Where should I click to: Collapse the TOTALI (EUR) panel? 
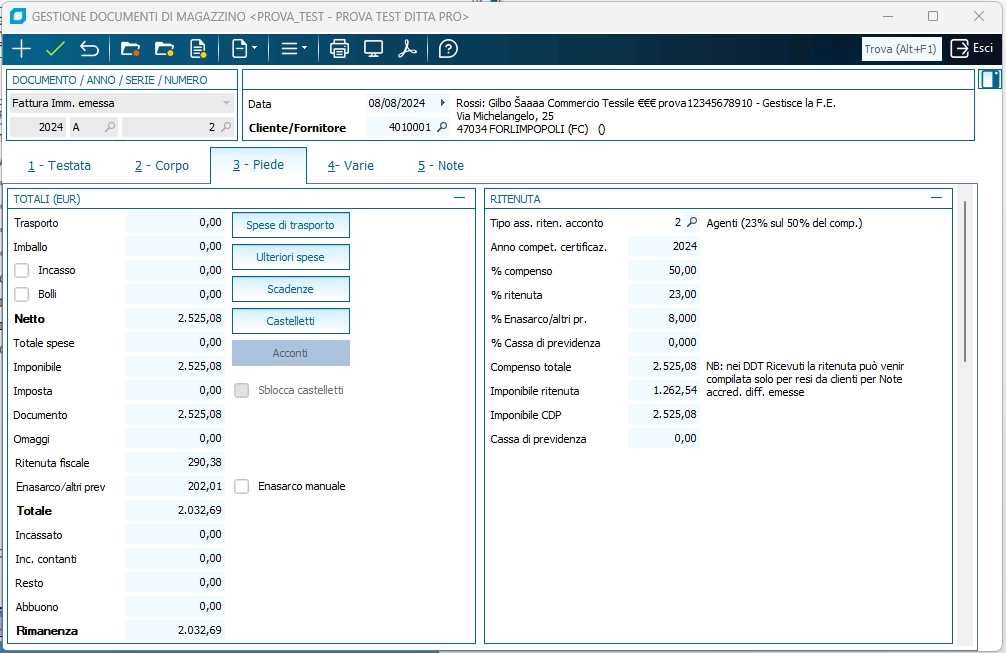pos(459,198)
